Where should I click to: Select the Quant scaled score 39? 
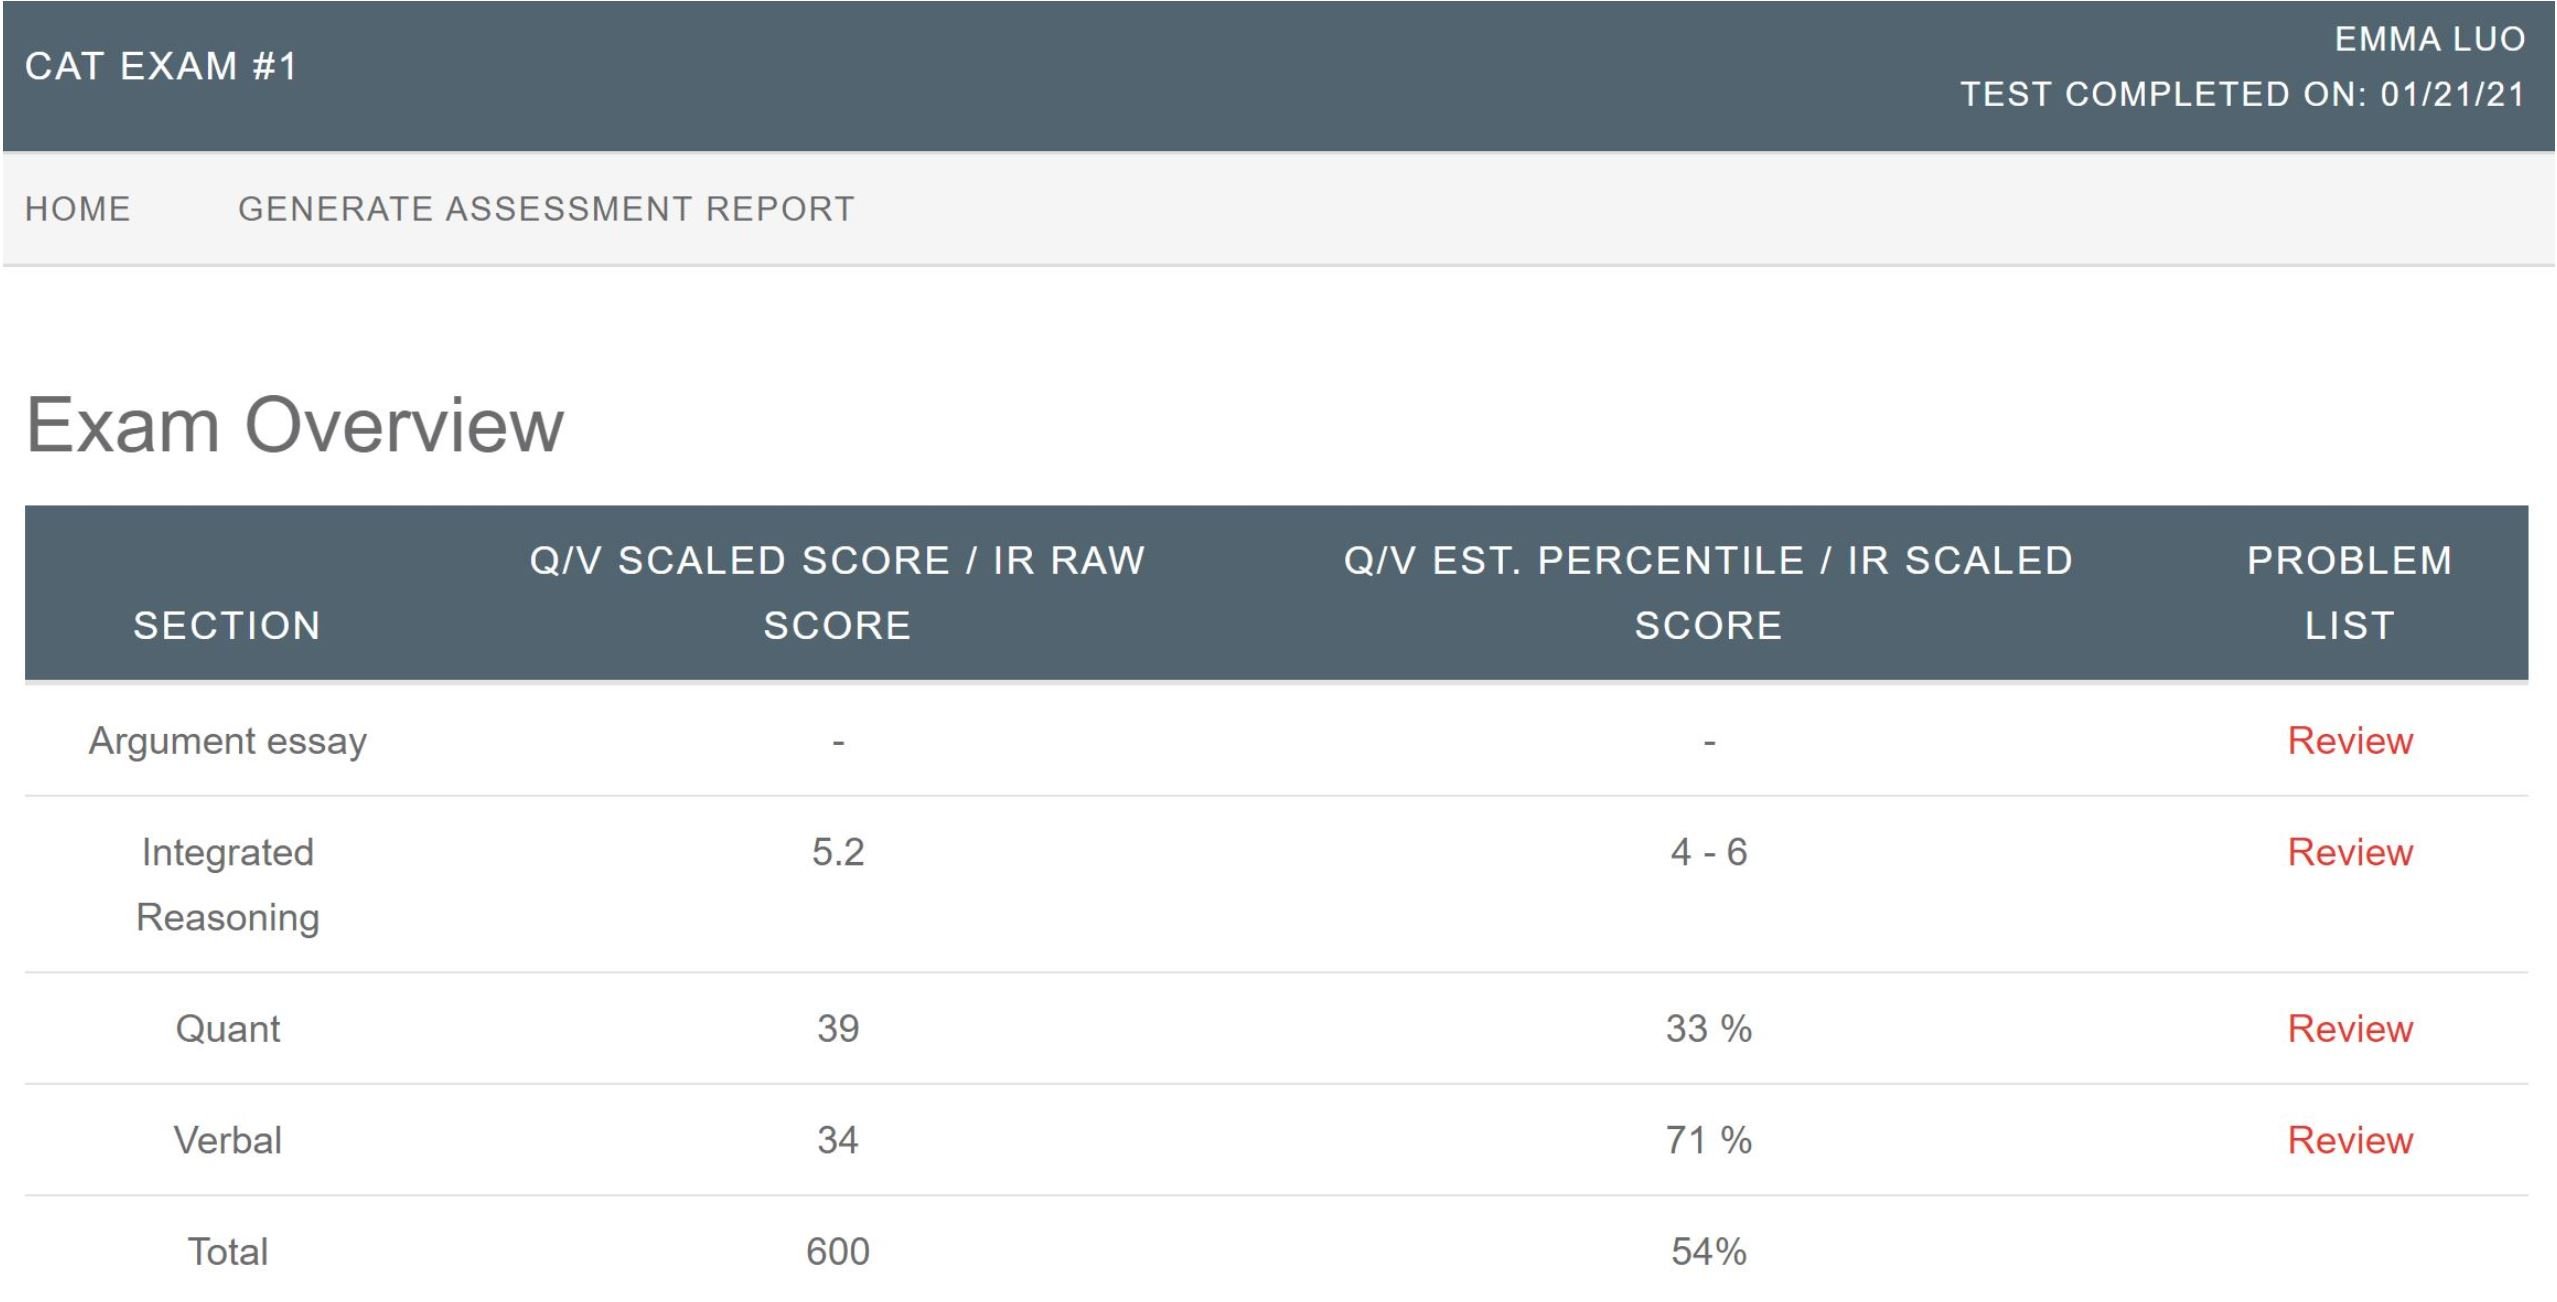click(838, 1029)
